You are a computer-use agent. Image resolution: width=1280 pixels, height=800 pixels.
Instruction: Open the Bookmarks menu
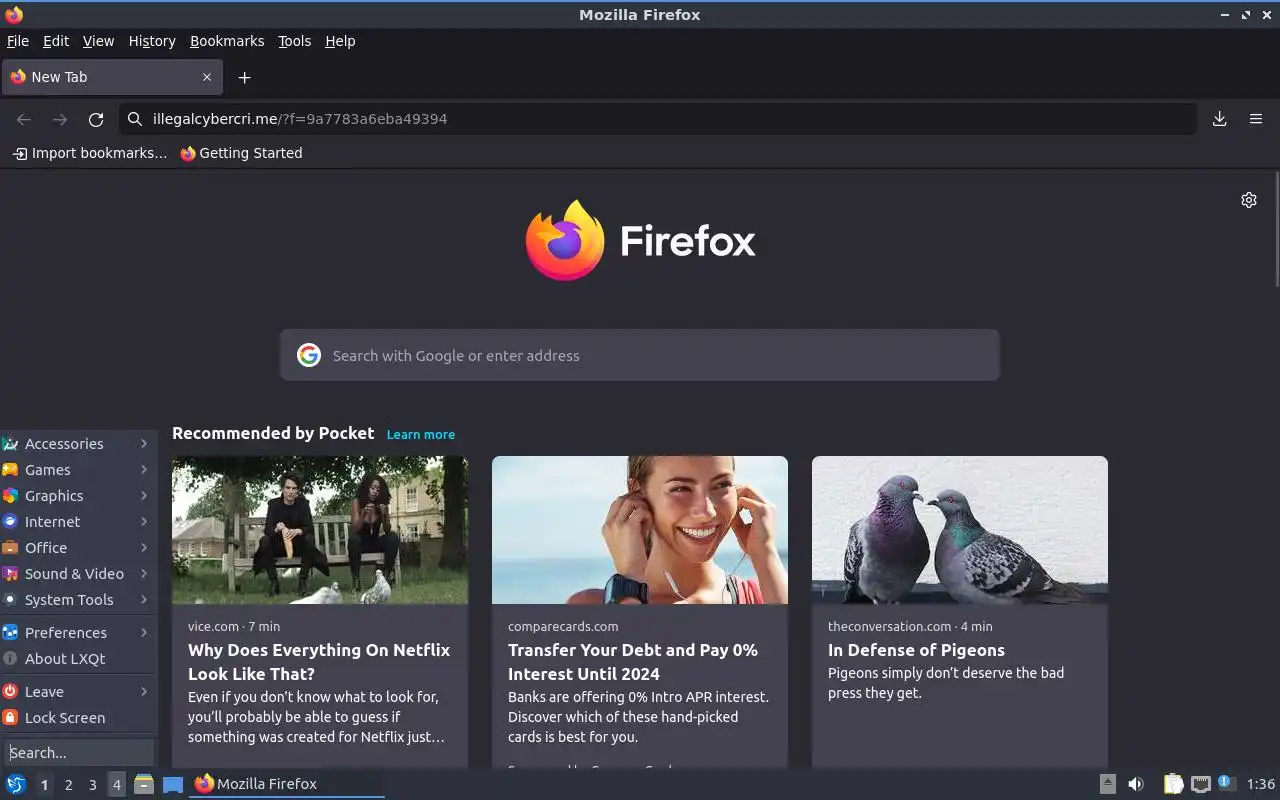(x=227, y=41)
